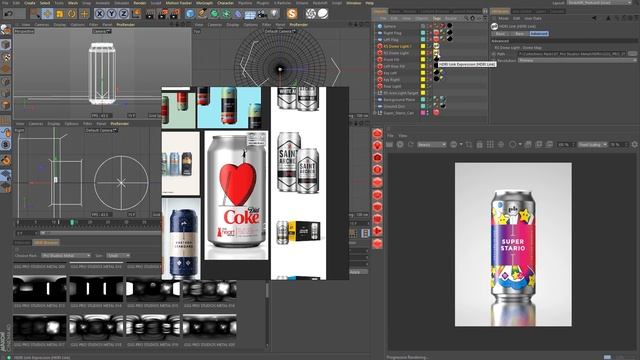Open the camera dropdown in Perspective viewport
The image size is (640, 360).
tap(101, 31)
